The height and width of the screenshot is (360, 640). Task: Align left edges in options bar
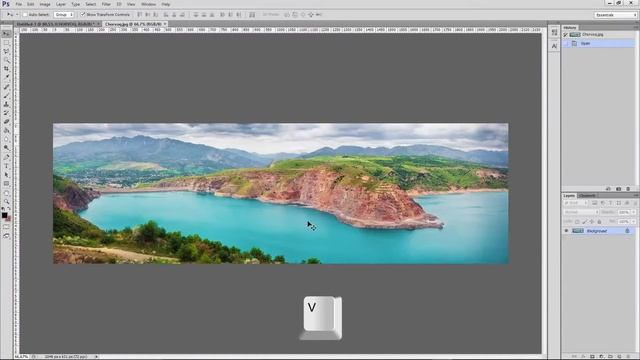point(166,15)
